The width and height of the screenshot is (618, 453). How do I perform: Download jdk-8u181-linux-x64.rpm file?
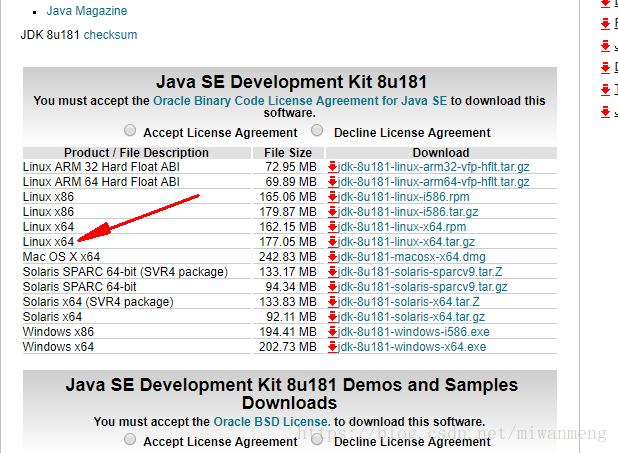(402, 227)
